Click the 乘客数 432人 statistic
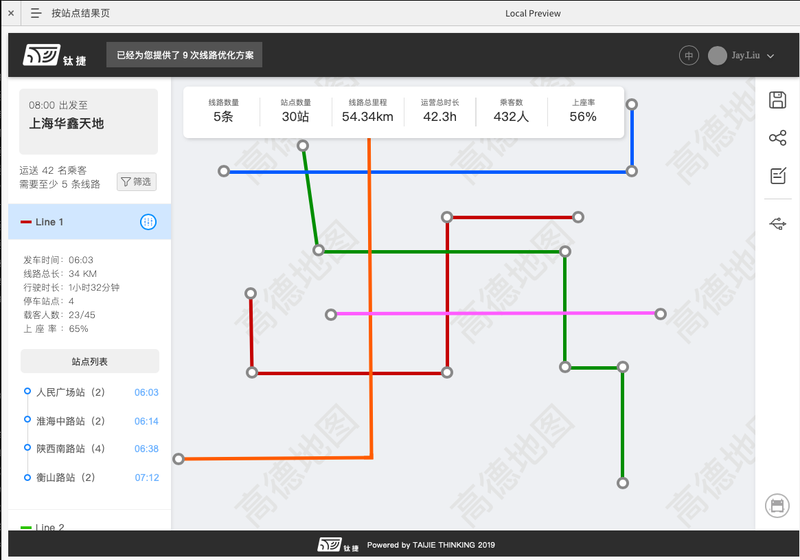Image resolution: width=800 pixels, height=560 pixels. pyautogui.click(x=511, y=111)
